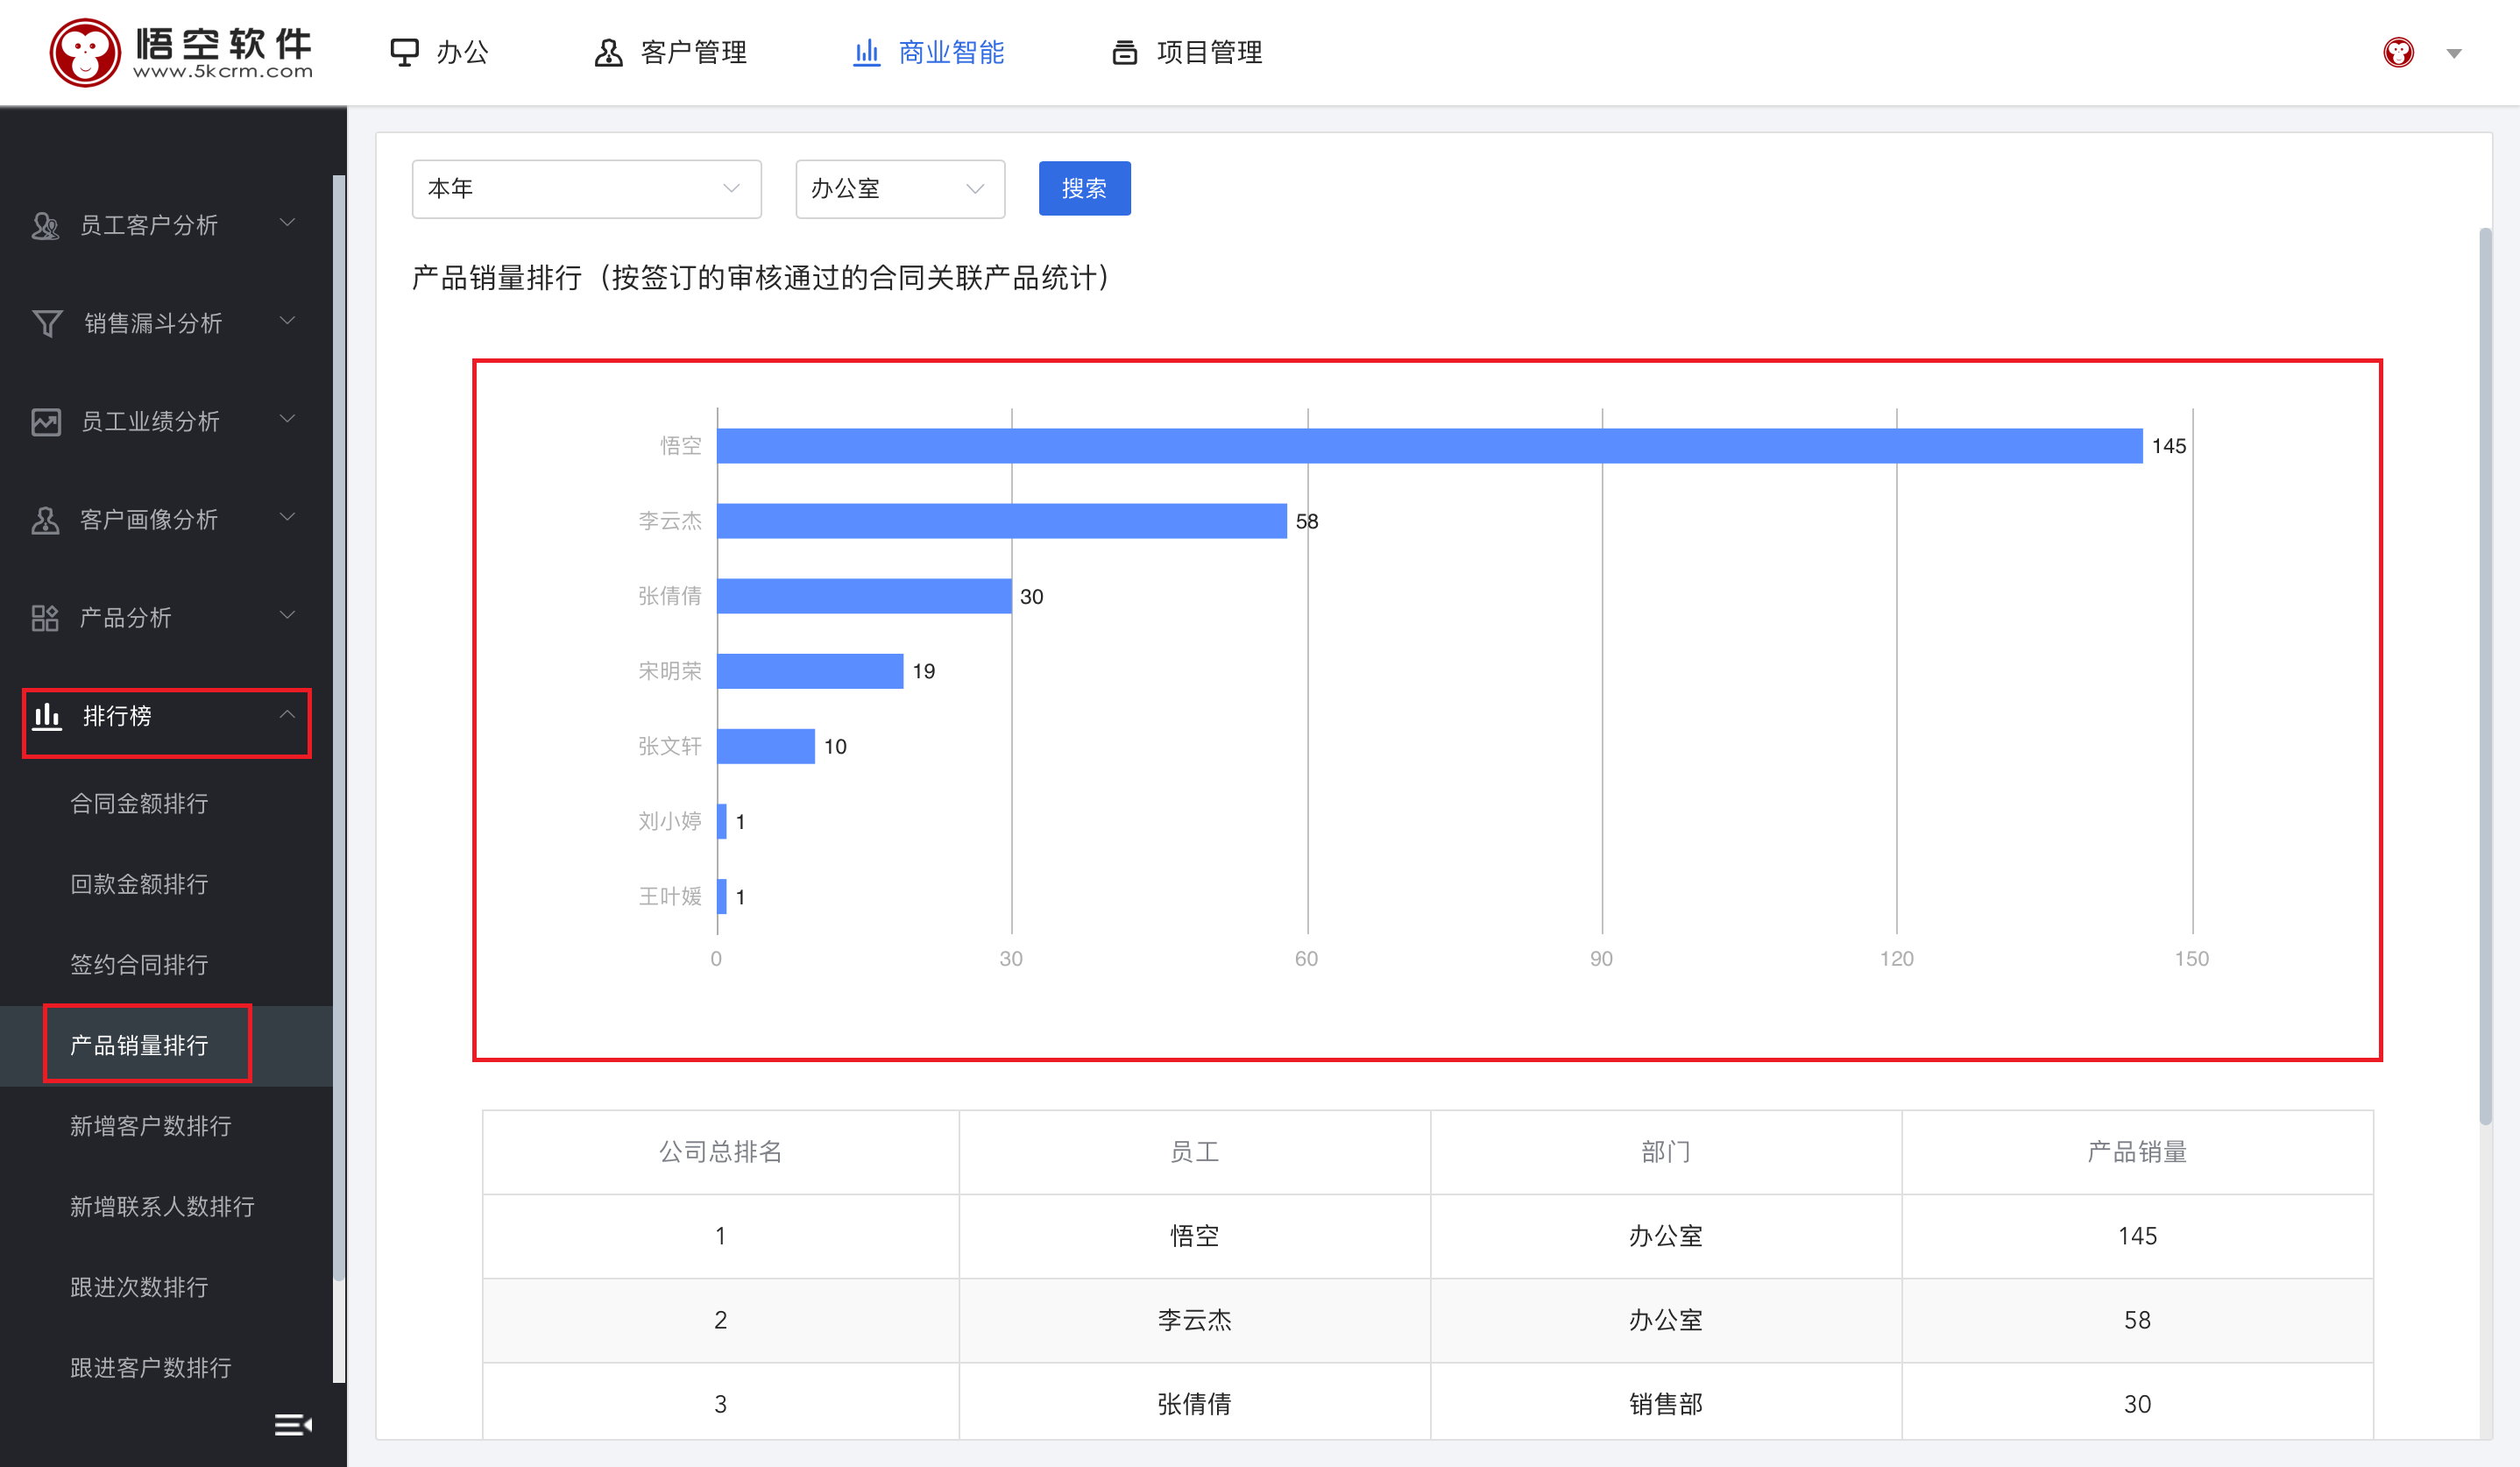Click the sidebar vertical scrollbar
This screenshot has width=2520, height=1467.
339,728
